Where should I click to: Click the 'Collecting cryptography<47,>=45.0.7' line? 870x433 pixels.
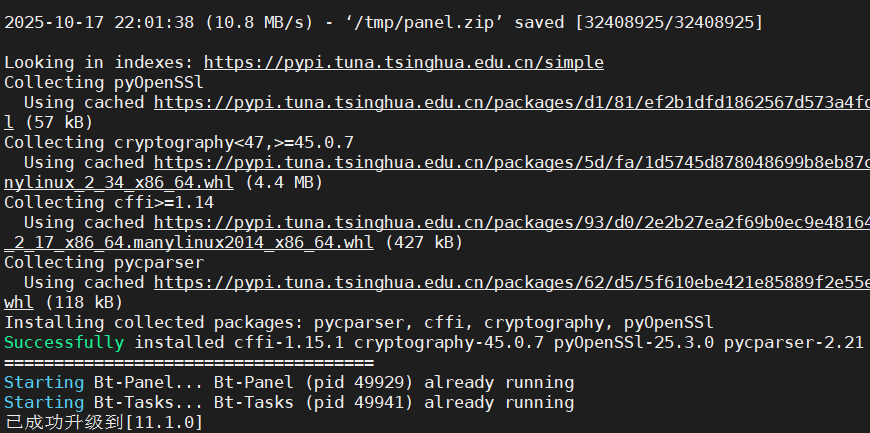click(x=179, y=142)
